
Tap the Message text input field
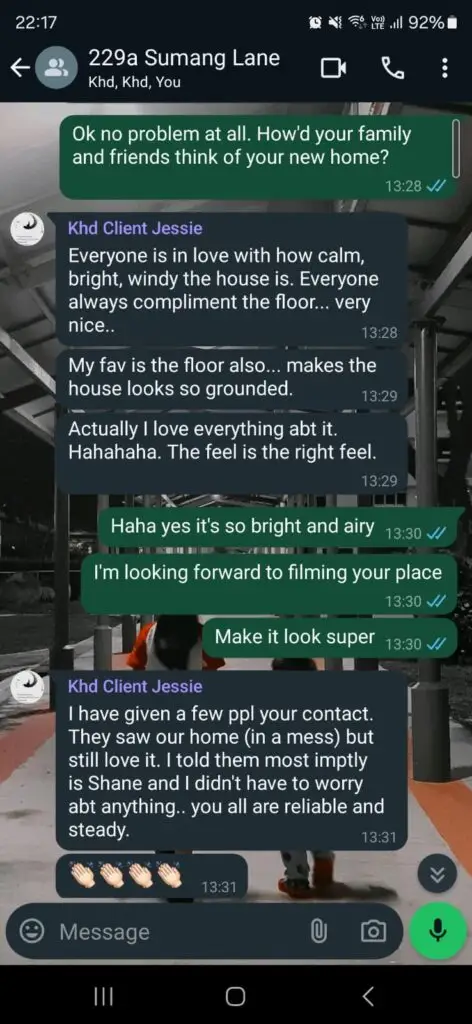coord(176,932)
